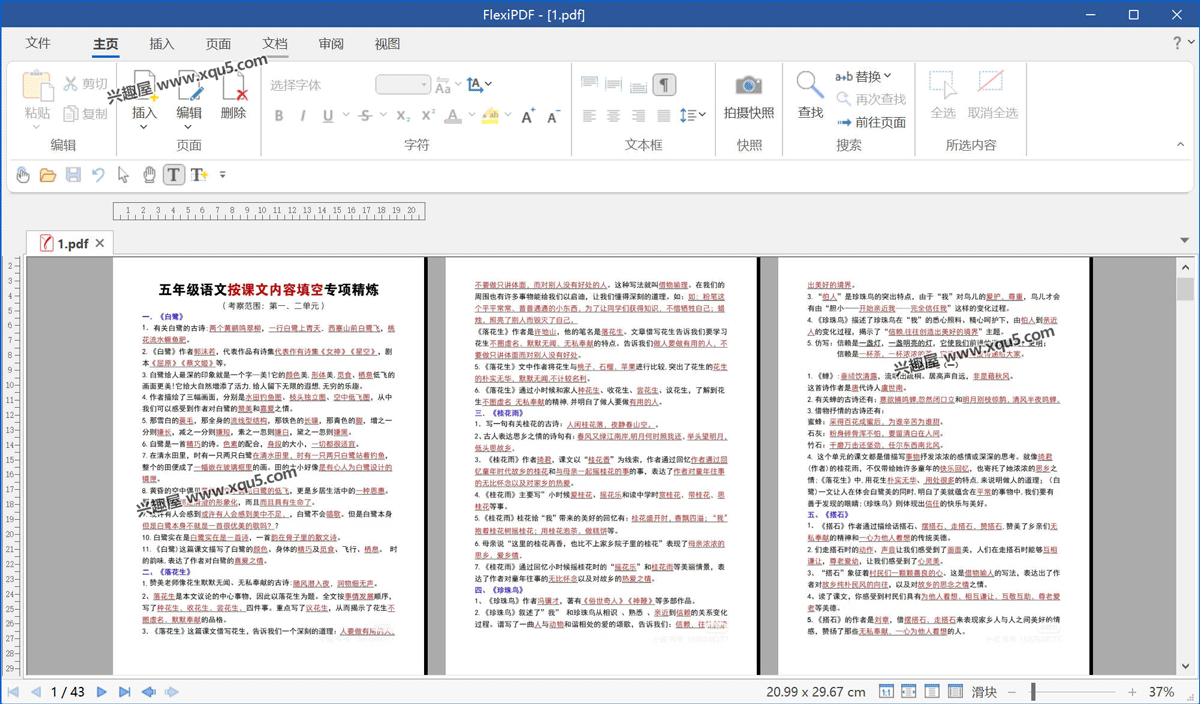Select all content with 全选

(x=943, y=96)
